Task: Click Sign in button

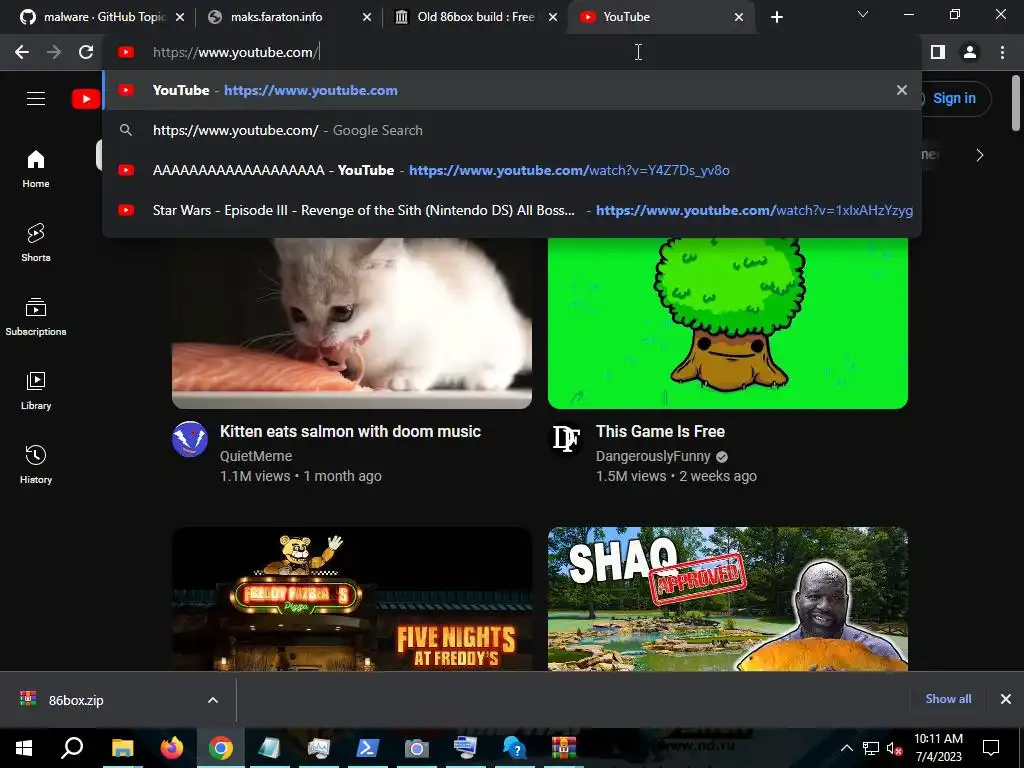Action: pos(954,99)
